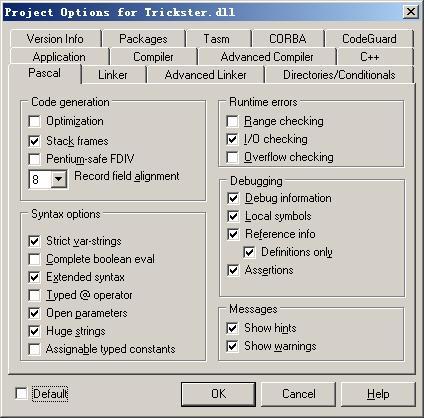
Task: Enable Pentium-safe FDIV checkbox
Action: 34,159
